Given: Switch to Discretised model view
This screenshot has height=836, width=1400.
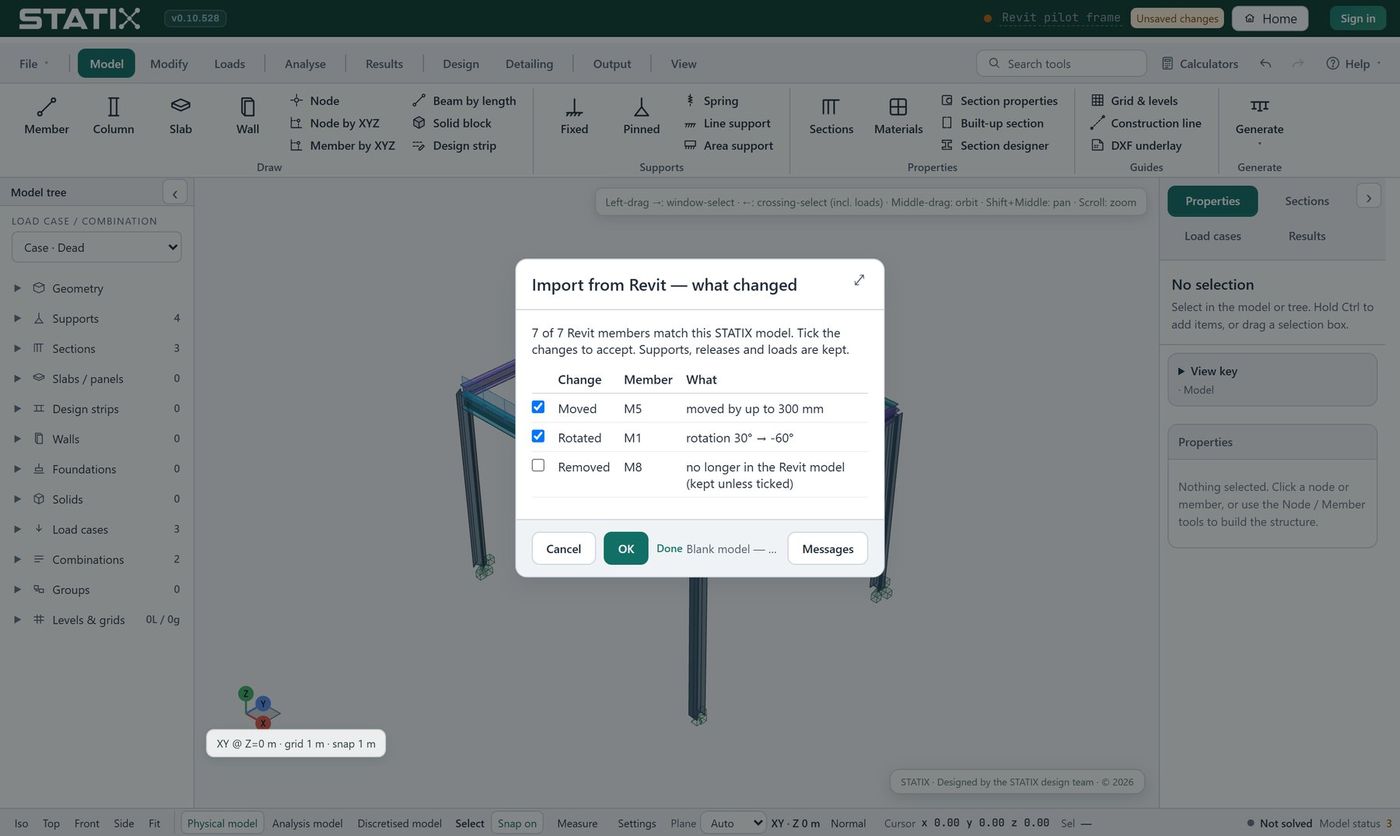Looking at the screenshot, I should pos(399,823).
